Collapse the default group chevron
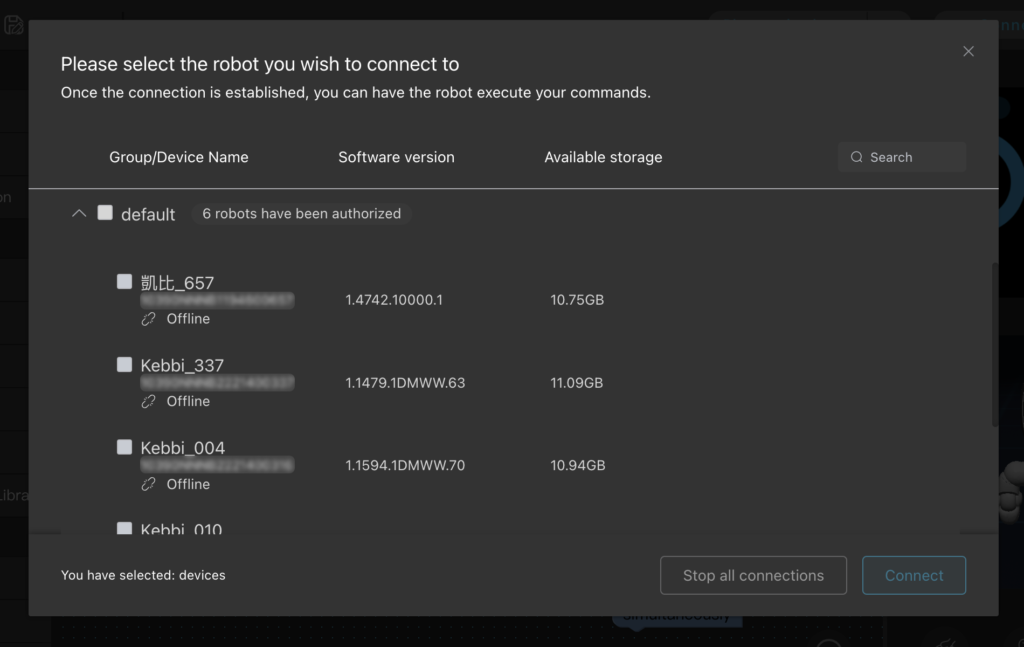 [x=79, y=213]
